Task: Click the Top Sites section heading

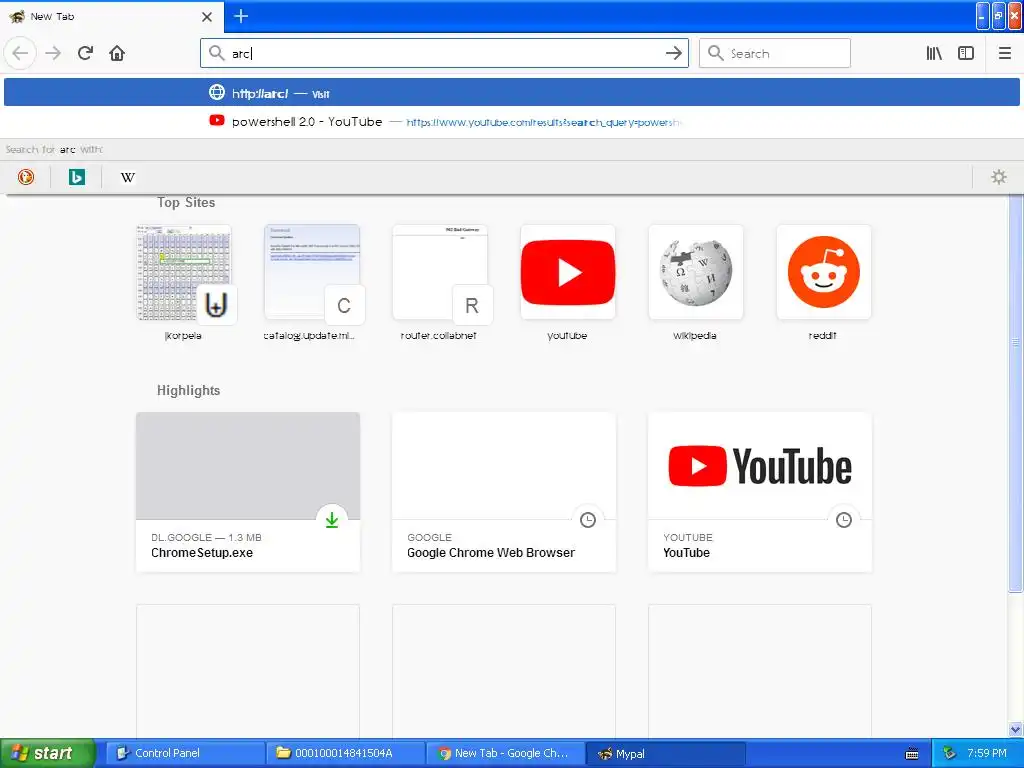Action: [x=186, y=202]
